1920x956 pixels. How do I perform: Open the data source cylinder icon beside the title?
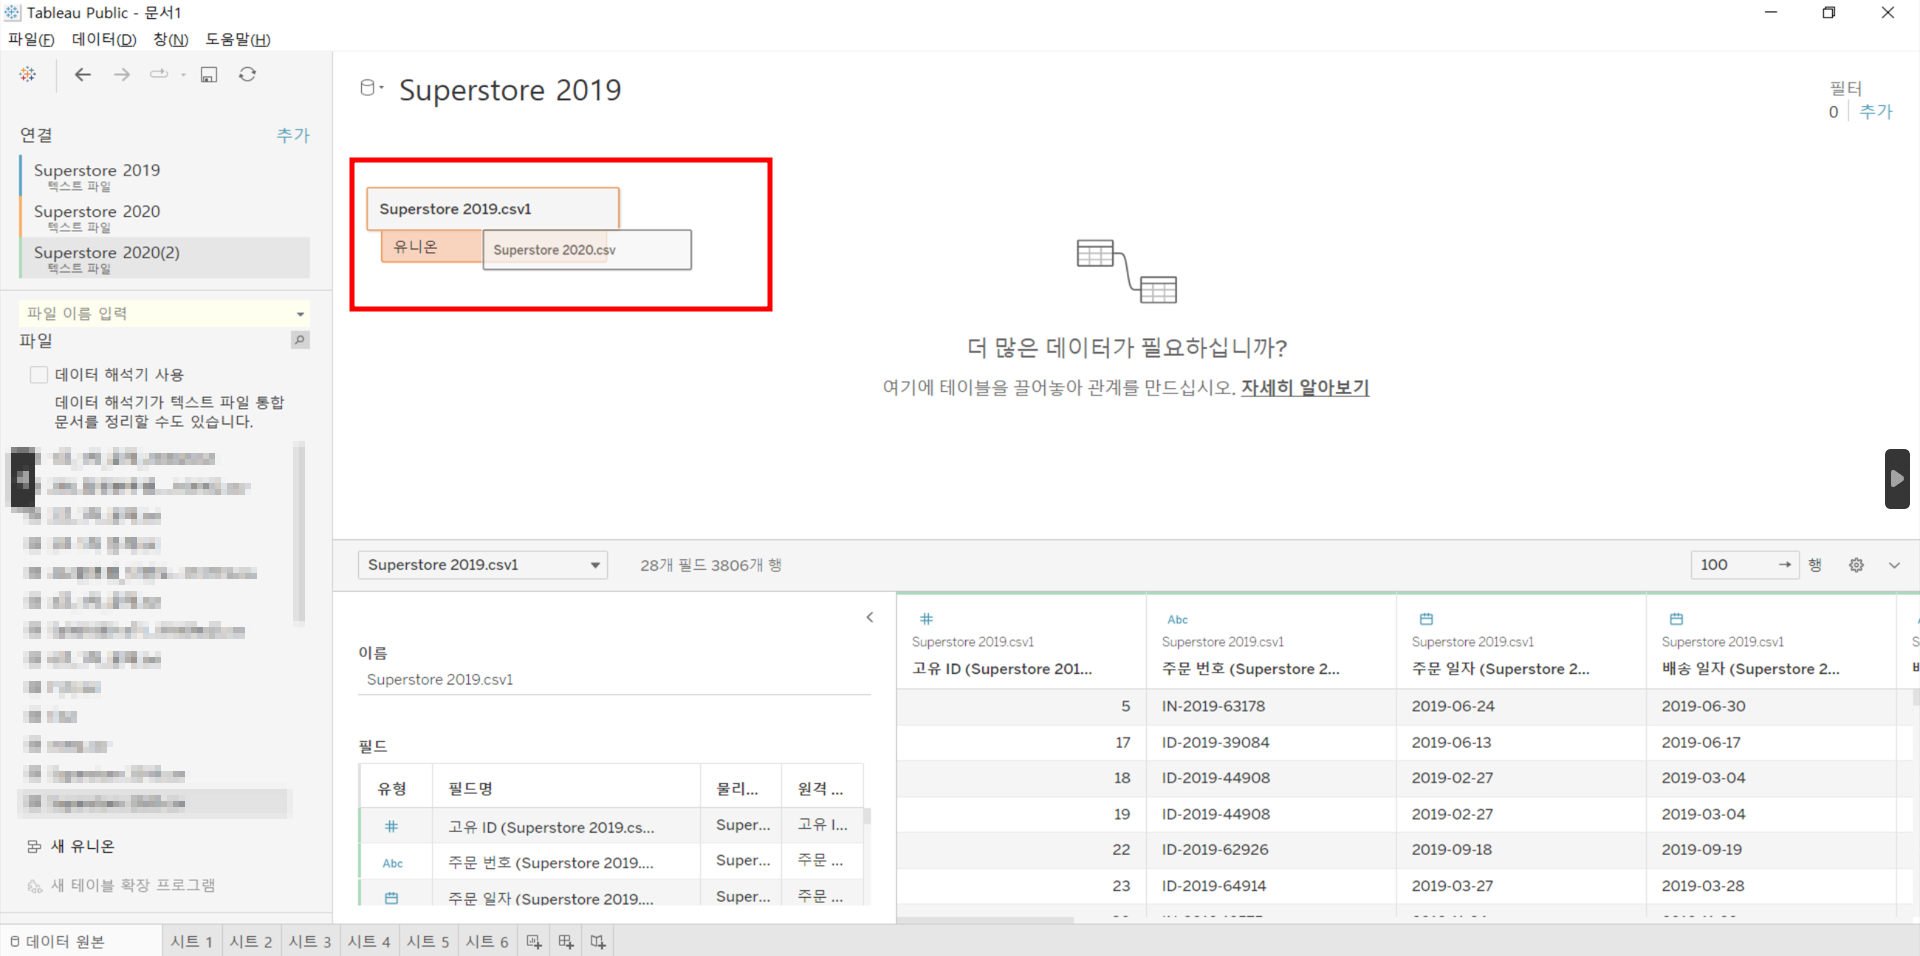pyautogui.click(x=368, y=88)
